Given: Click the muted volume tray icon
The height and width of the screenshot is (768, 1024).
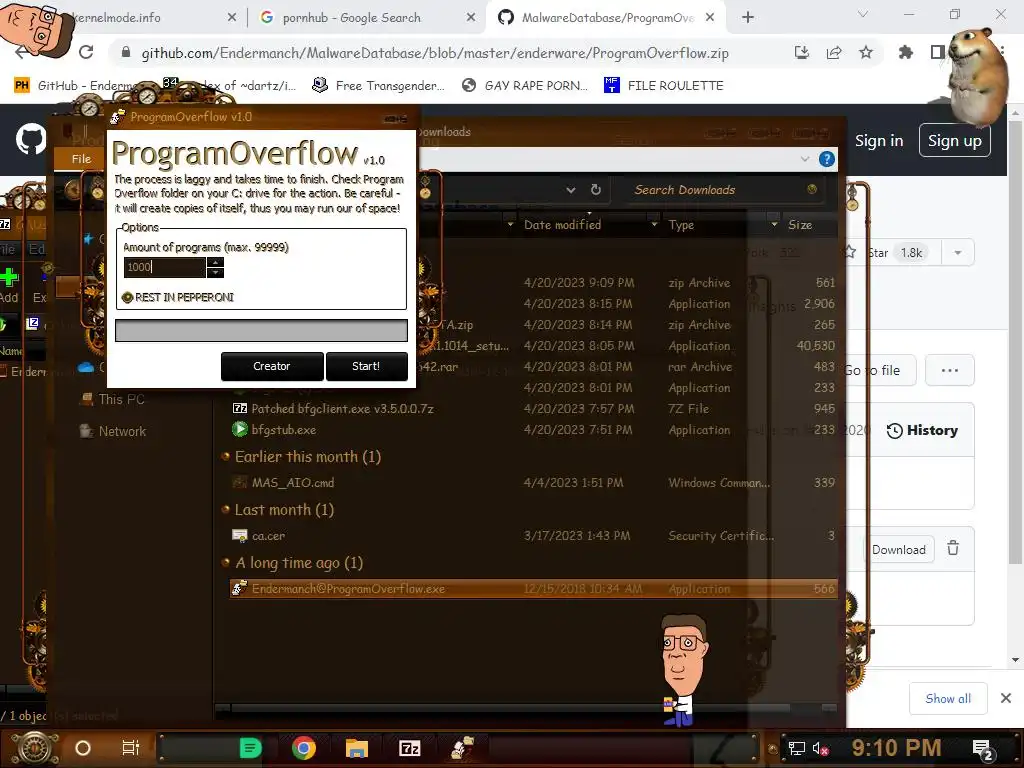Looking at the screenshot, I should point(821,749).
